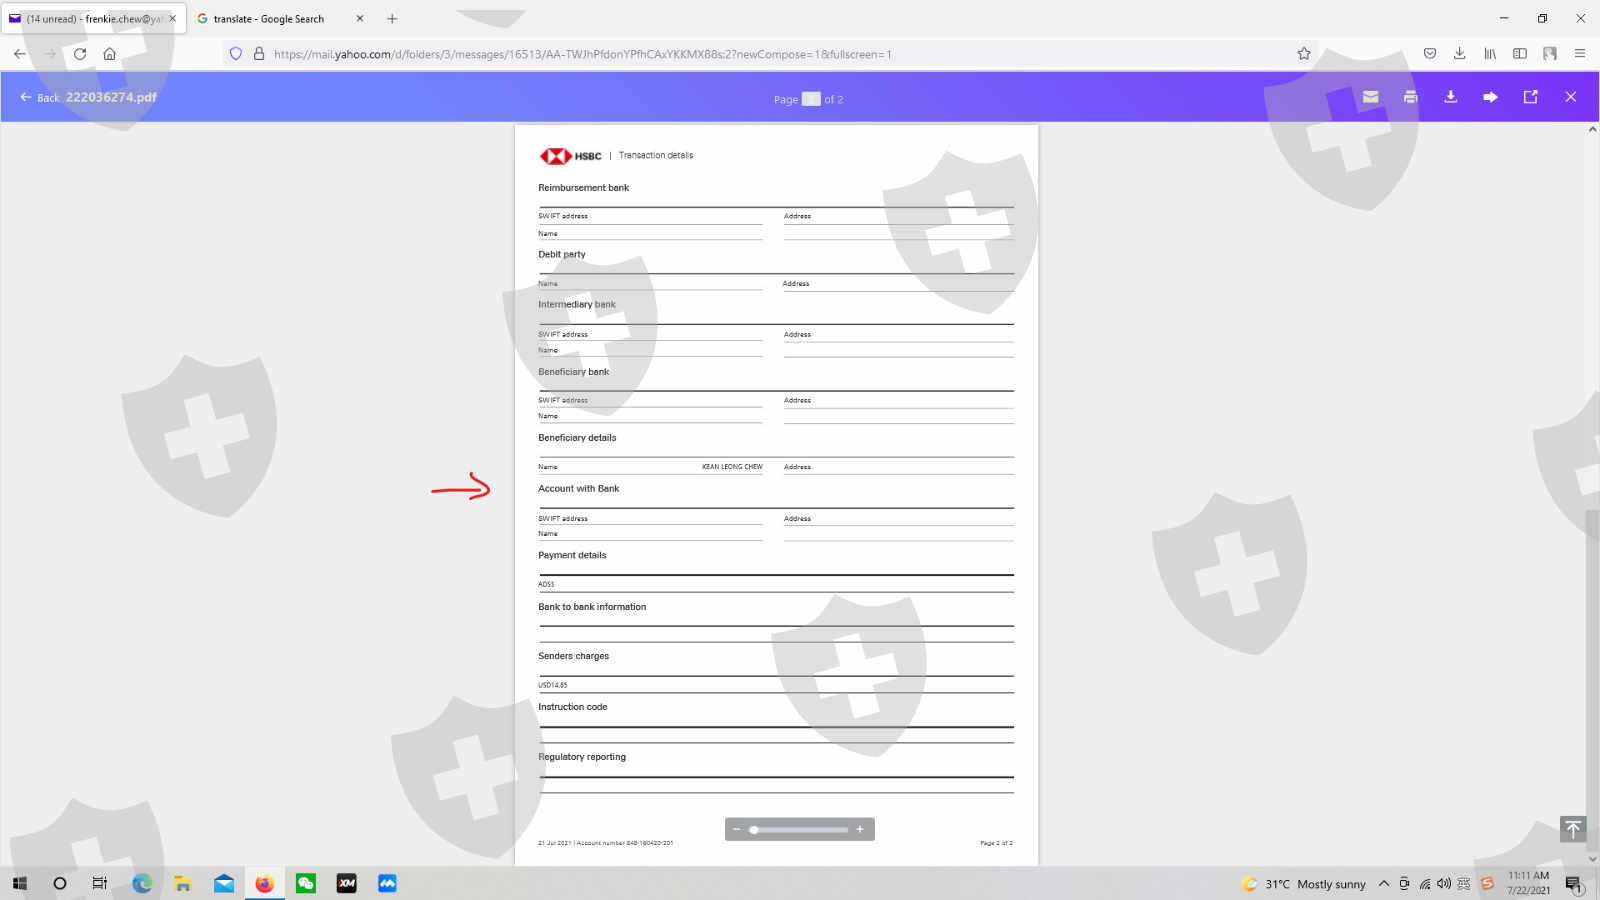Reload the current page
Viewport: 1600px width, 900px height.
click(x=80, y=54)
